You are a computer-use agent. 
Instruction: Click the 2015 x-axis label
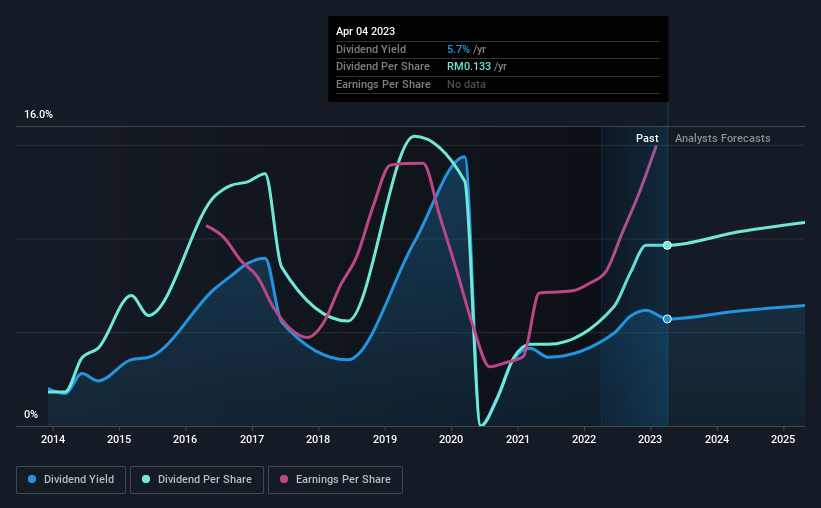[x=119, y=439]
